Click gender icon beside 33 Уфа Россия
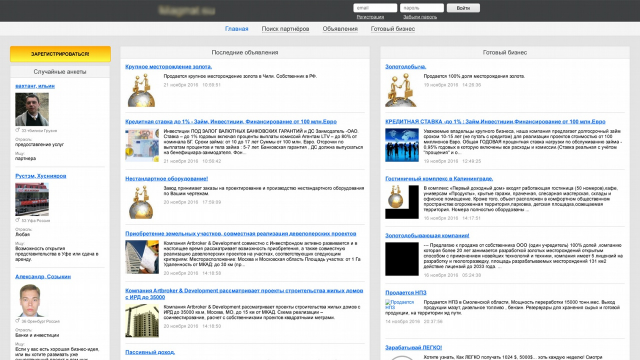This screenshot has width=640, height=360. [18, 220]
